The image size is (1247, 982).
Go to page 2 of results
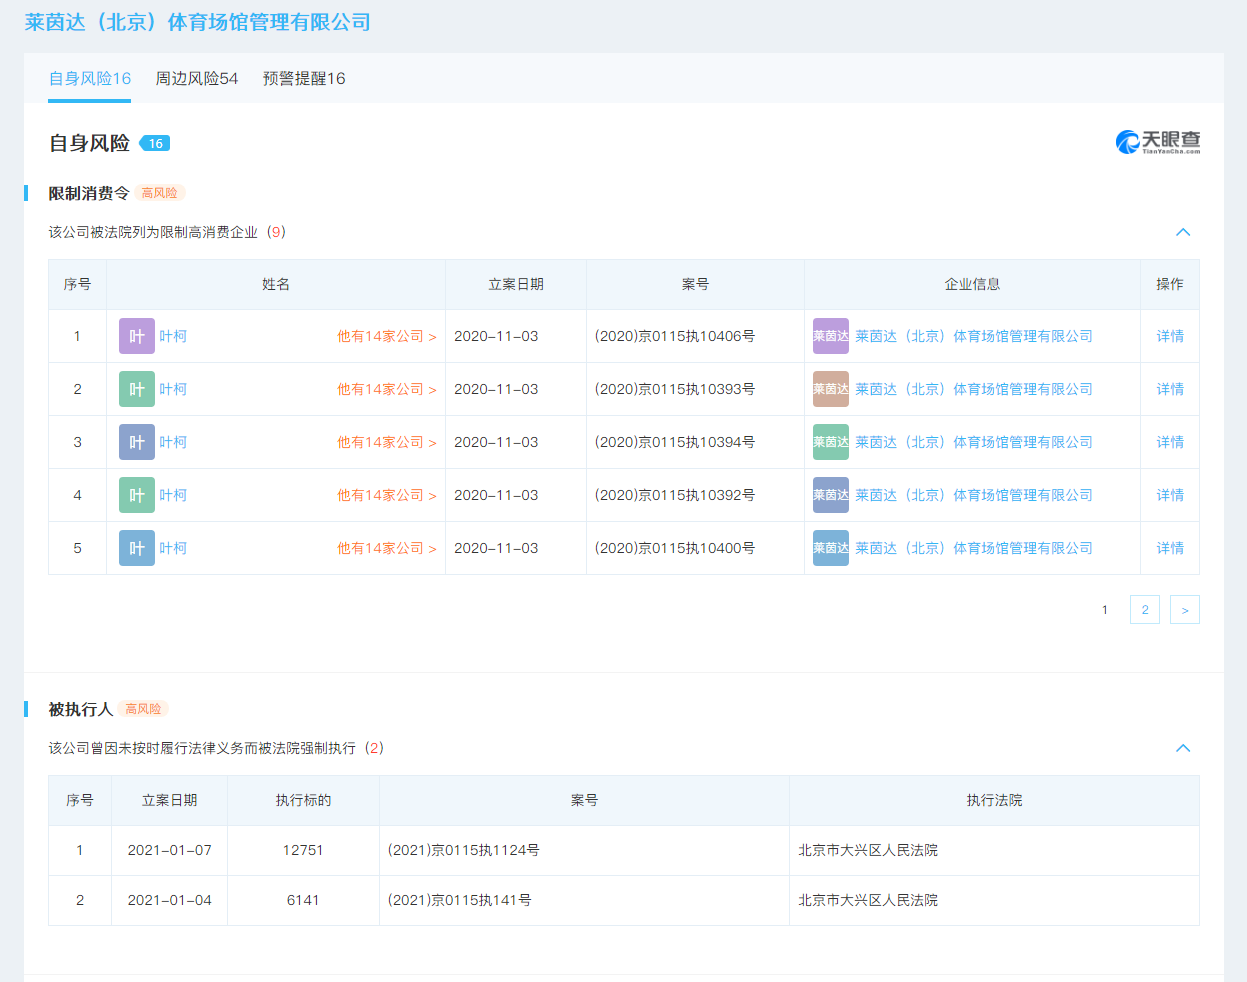point(1144,610)
